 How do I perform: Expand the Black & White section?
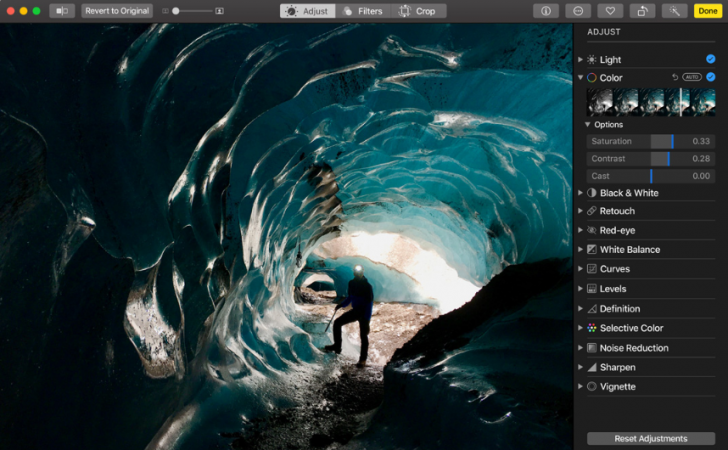click(580, 193)
